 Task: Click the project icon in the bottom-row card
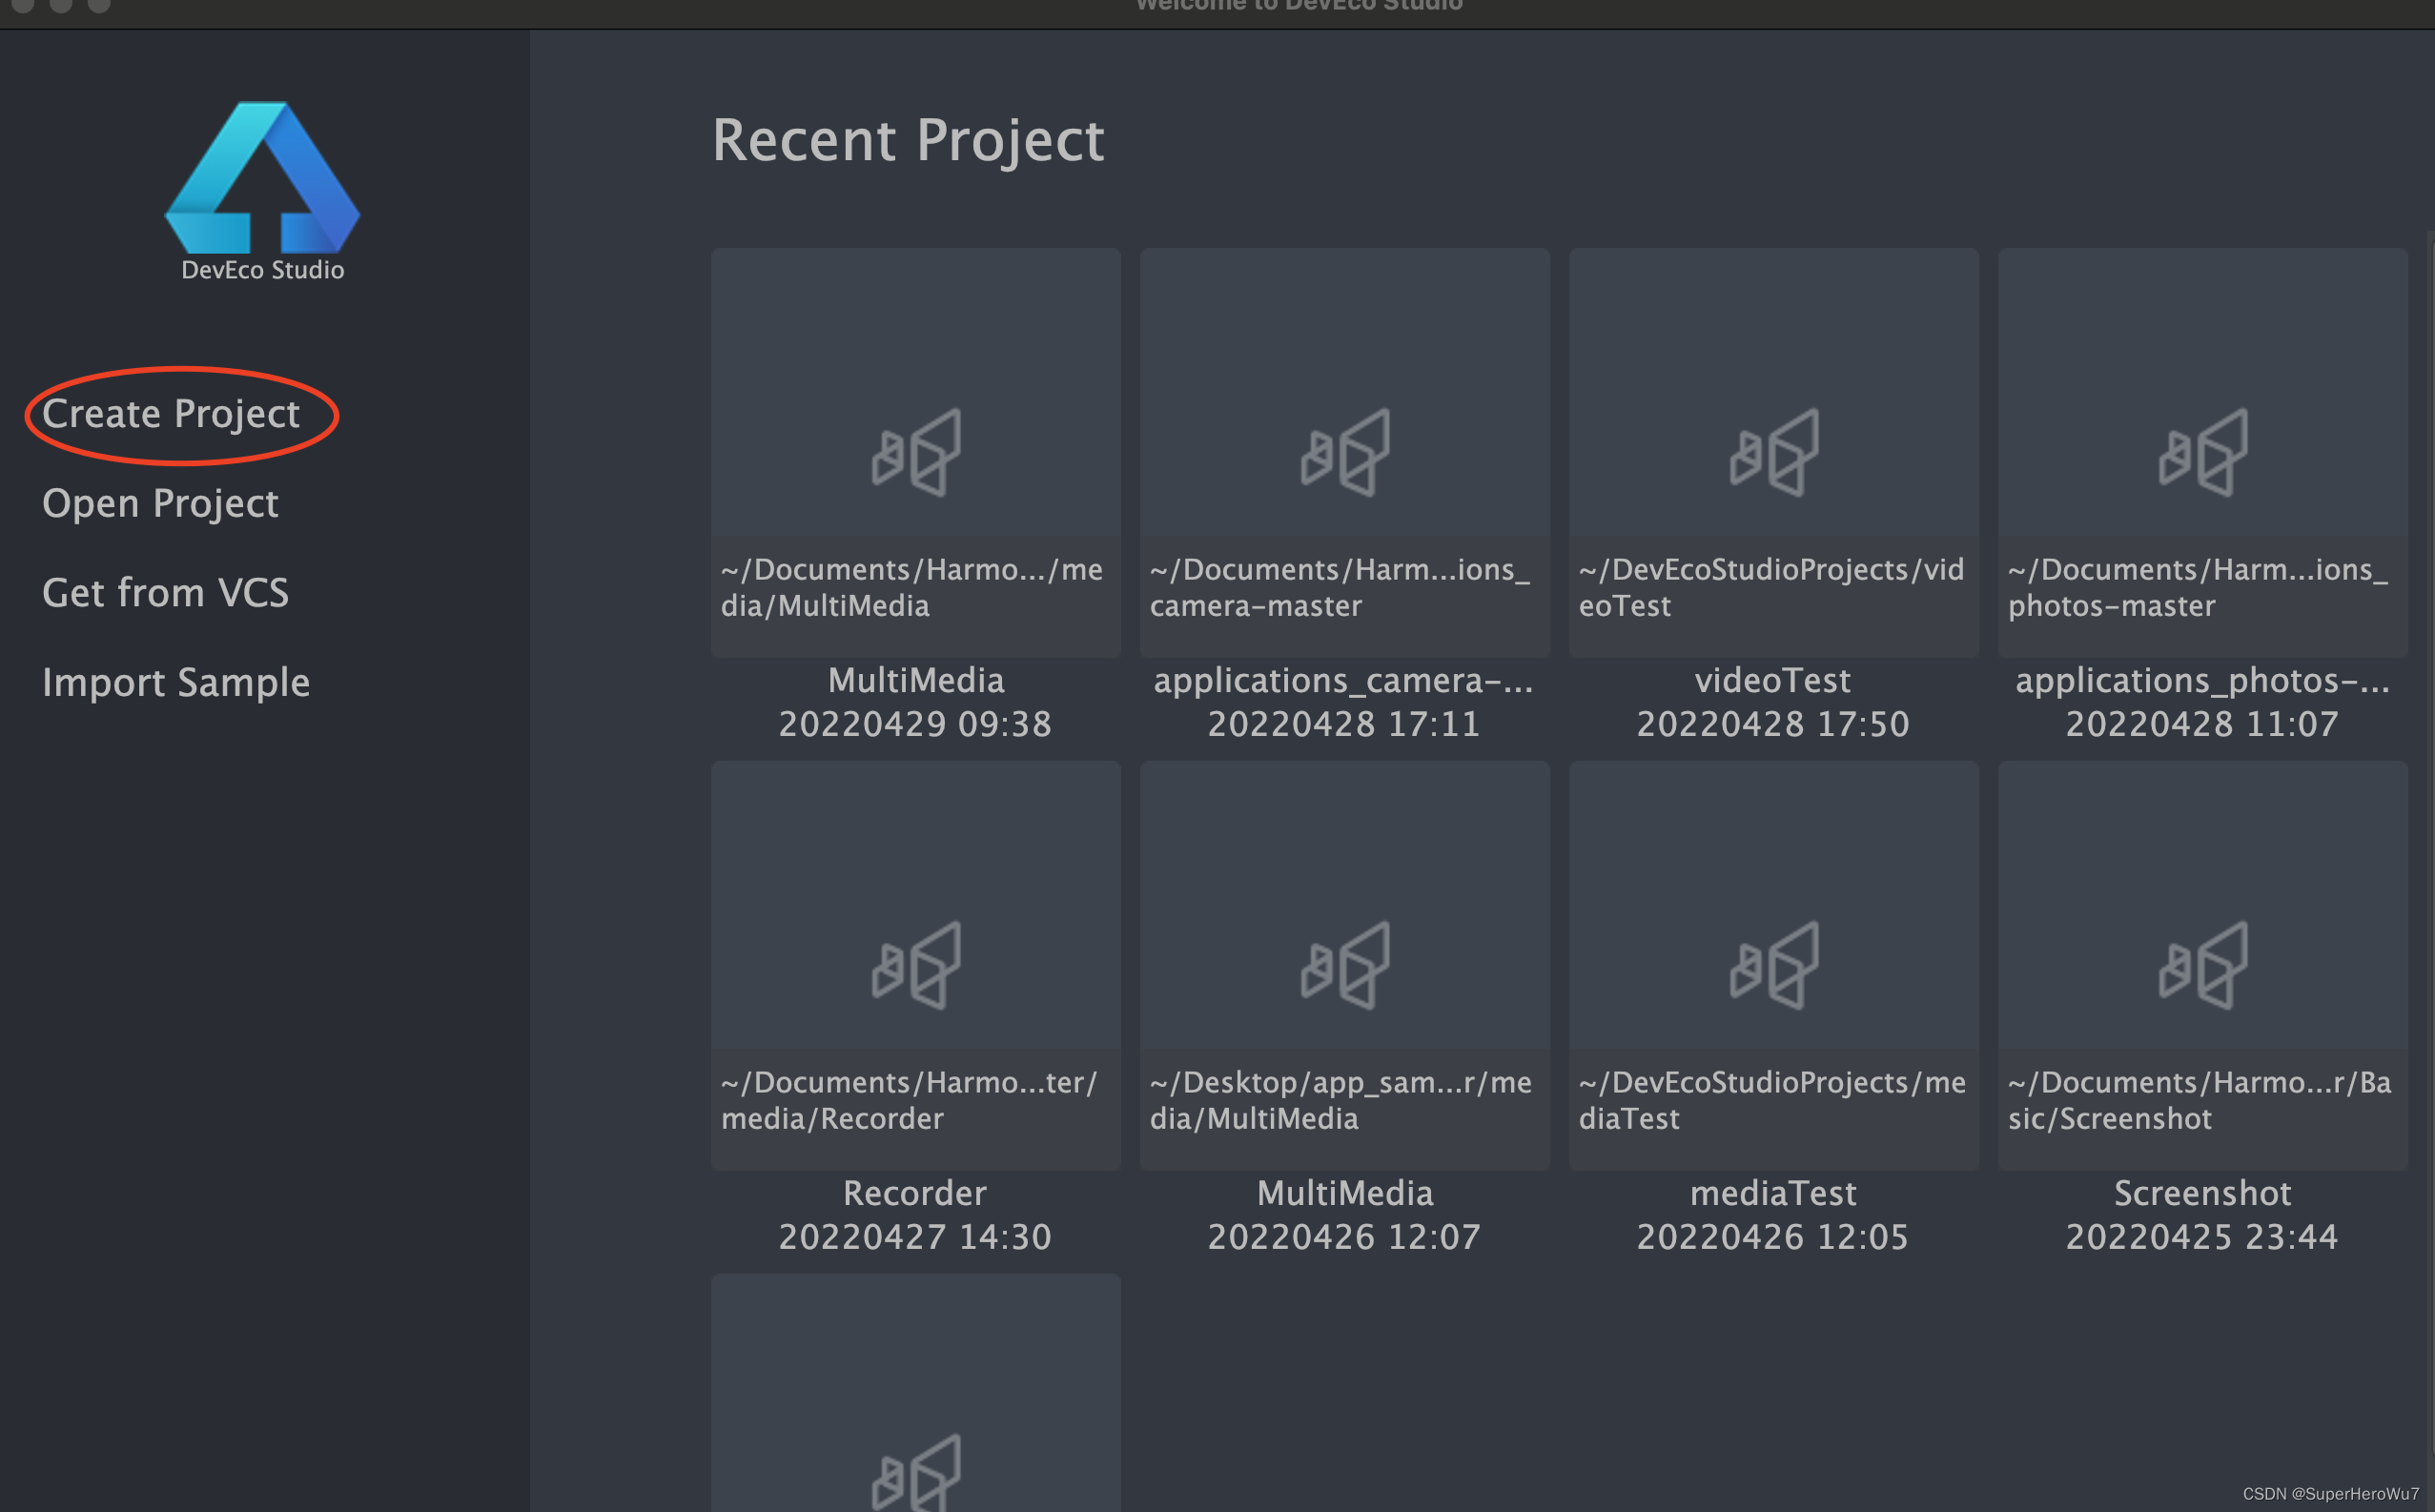(x=916, y=1473)
